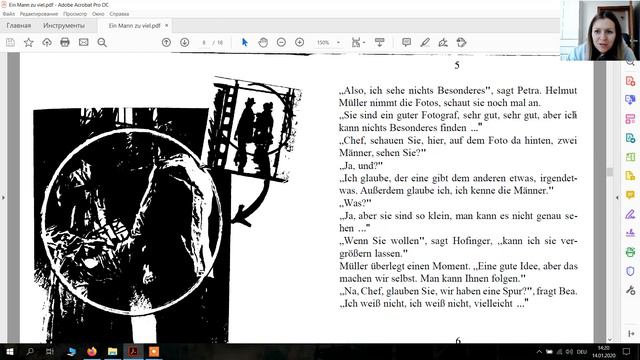Viewport: 640px width, 360px height.
Task: Select the Ein Mann zu viel.pdf tab
Action: click(x=134, y=26)
